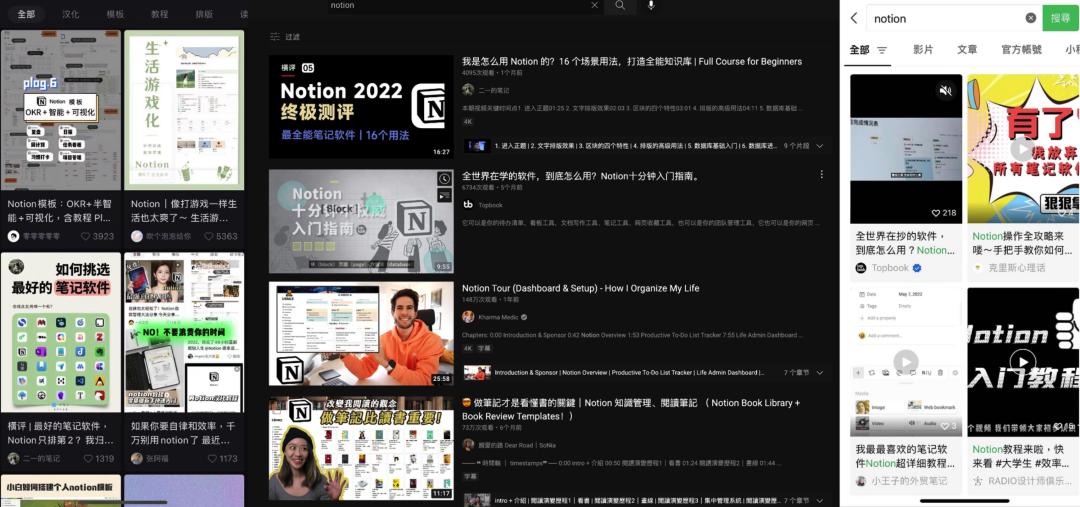This screenshot has width=1080, height=507.
Task: Play the 有了 Notion操作全攻略 video
Action: [x=1023, y=149]
